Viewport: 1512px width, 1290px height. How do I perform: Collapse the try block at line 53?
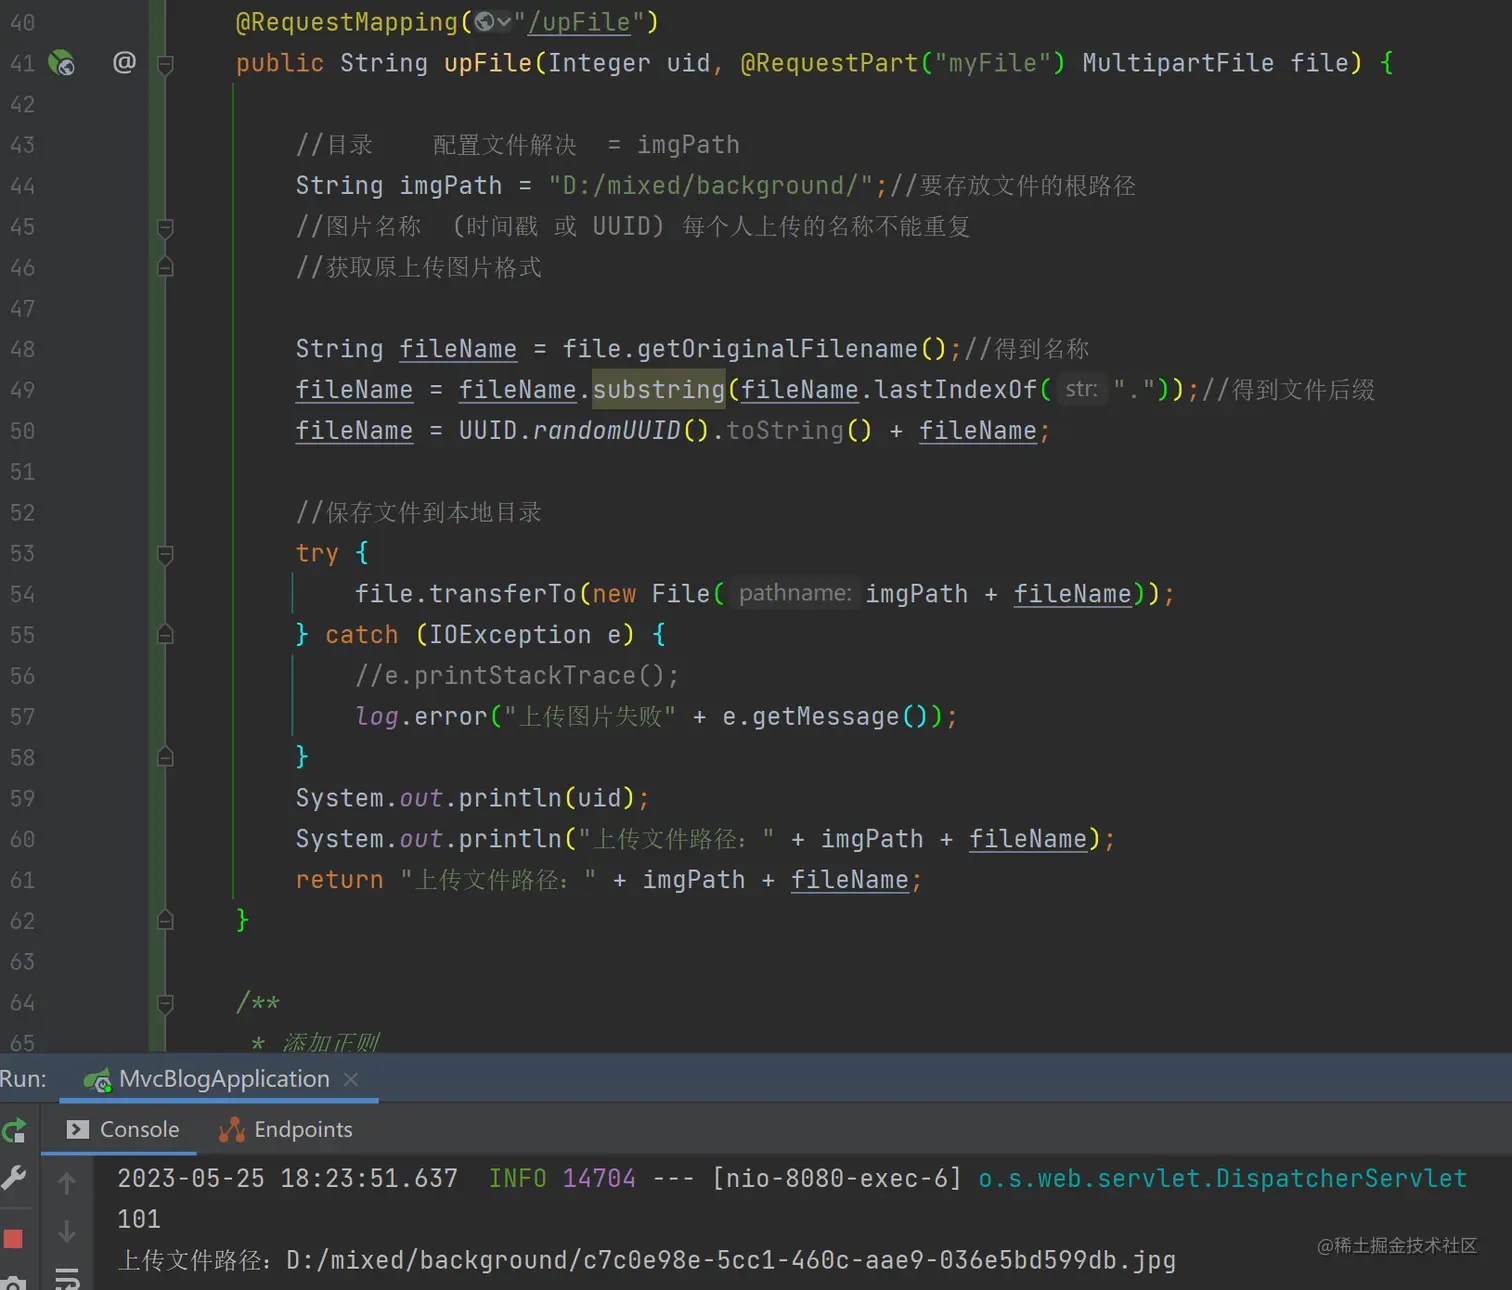(x=166, y=555)
